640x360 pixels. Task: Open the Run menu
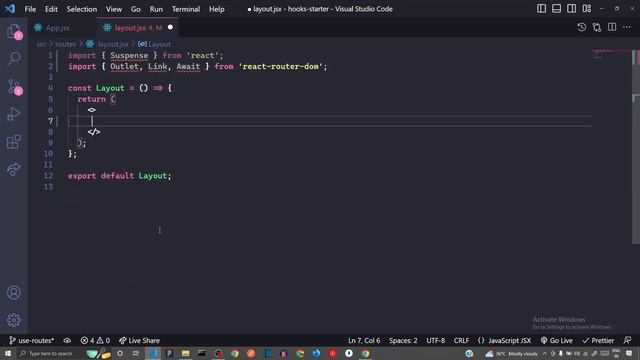156,9
